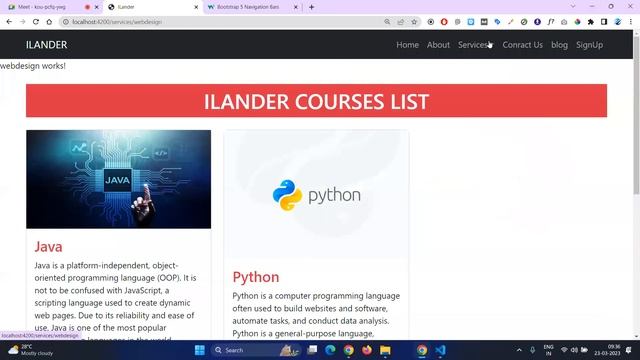Launch Firefox from the taskbar

click(367, 350)
